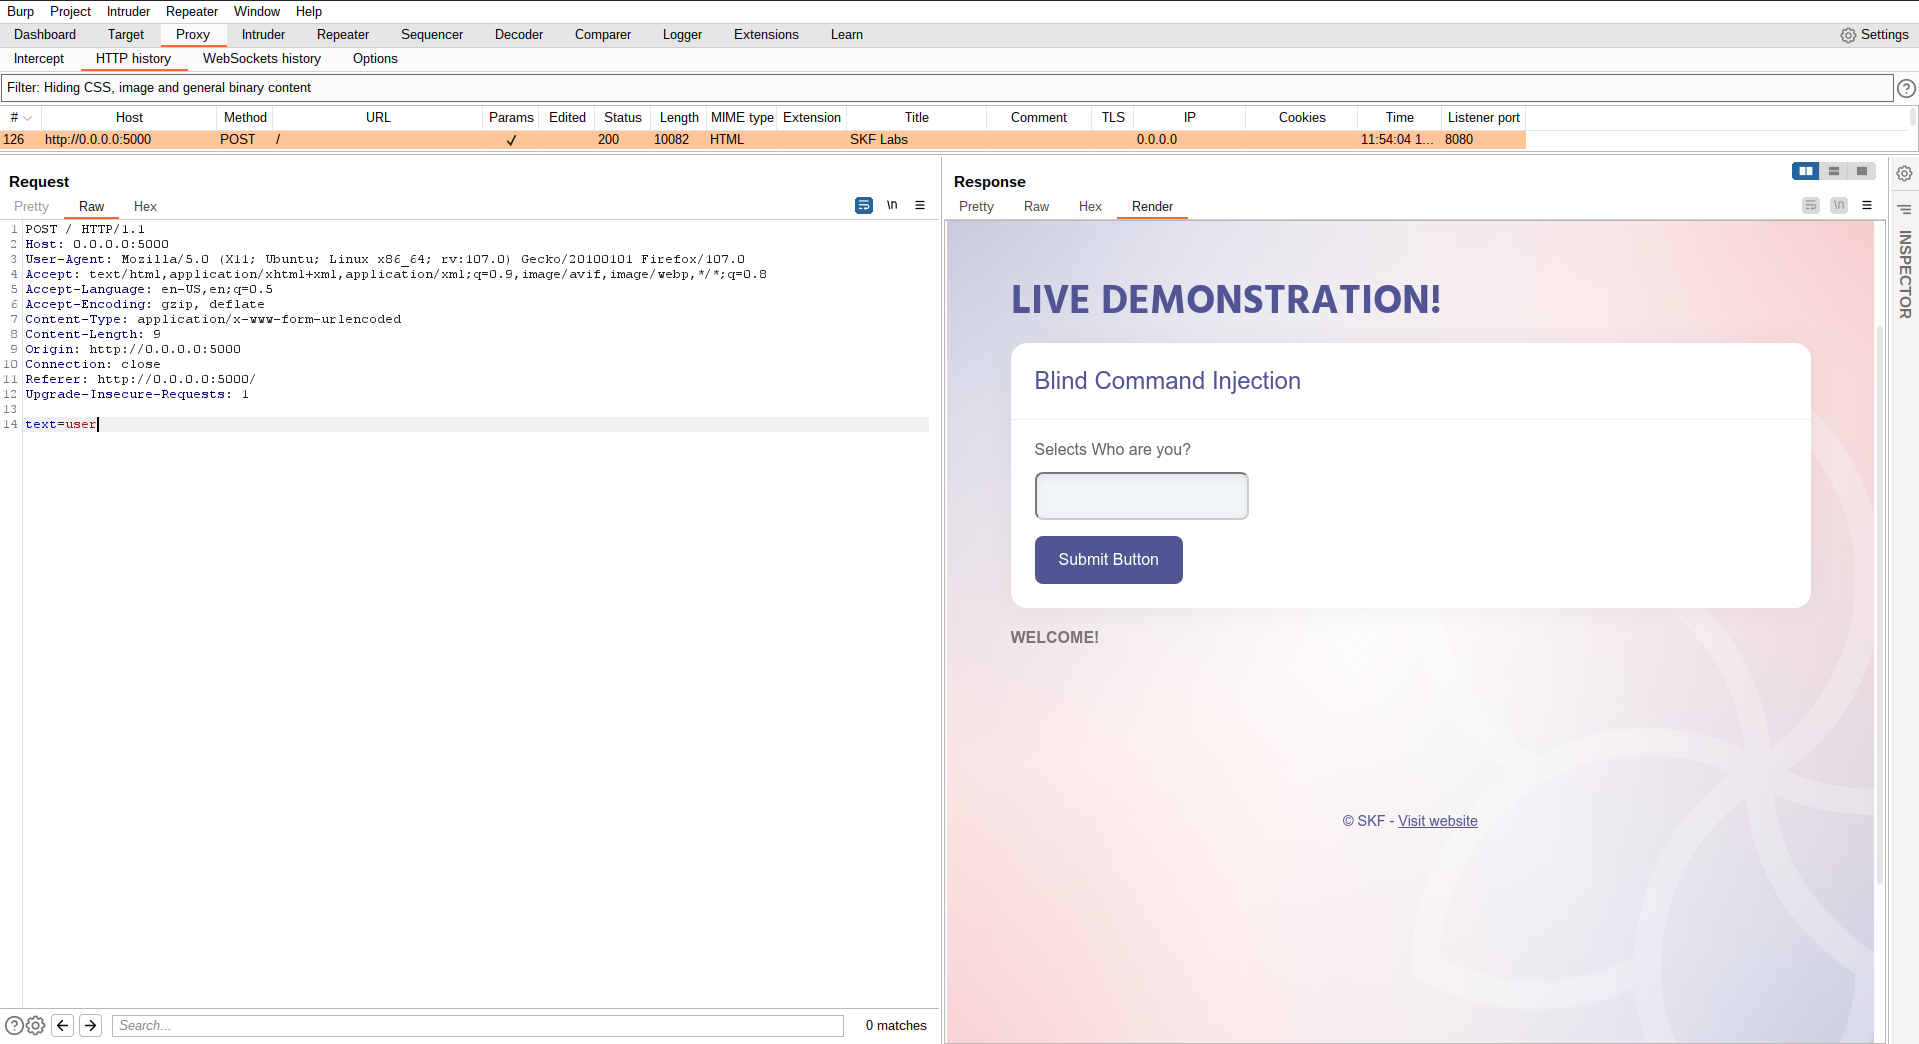Switch to the Comparer tab

603,35
